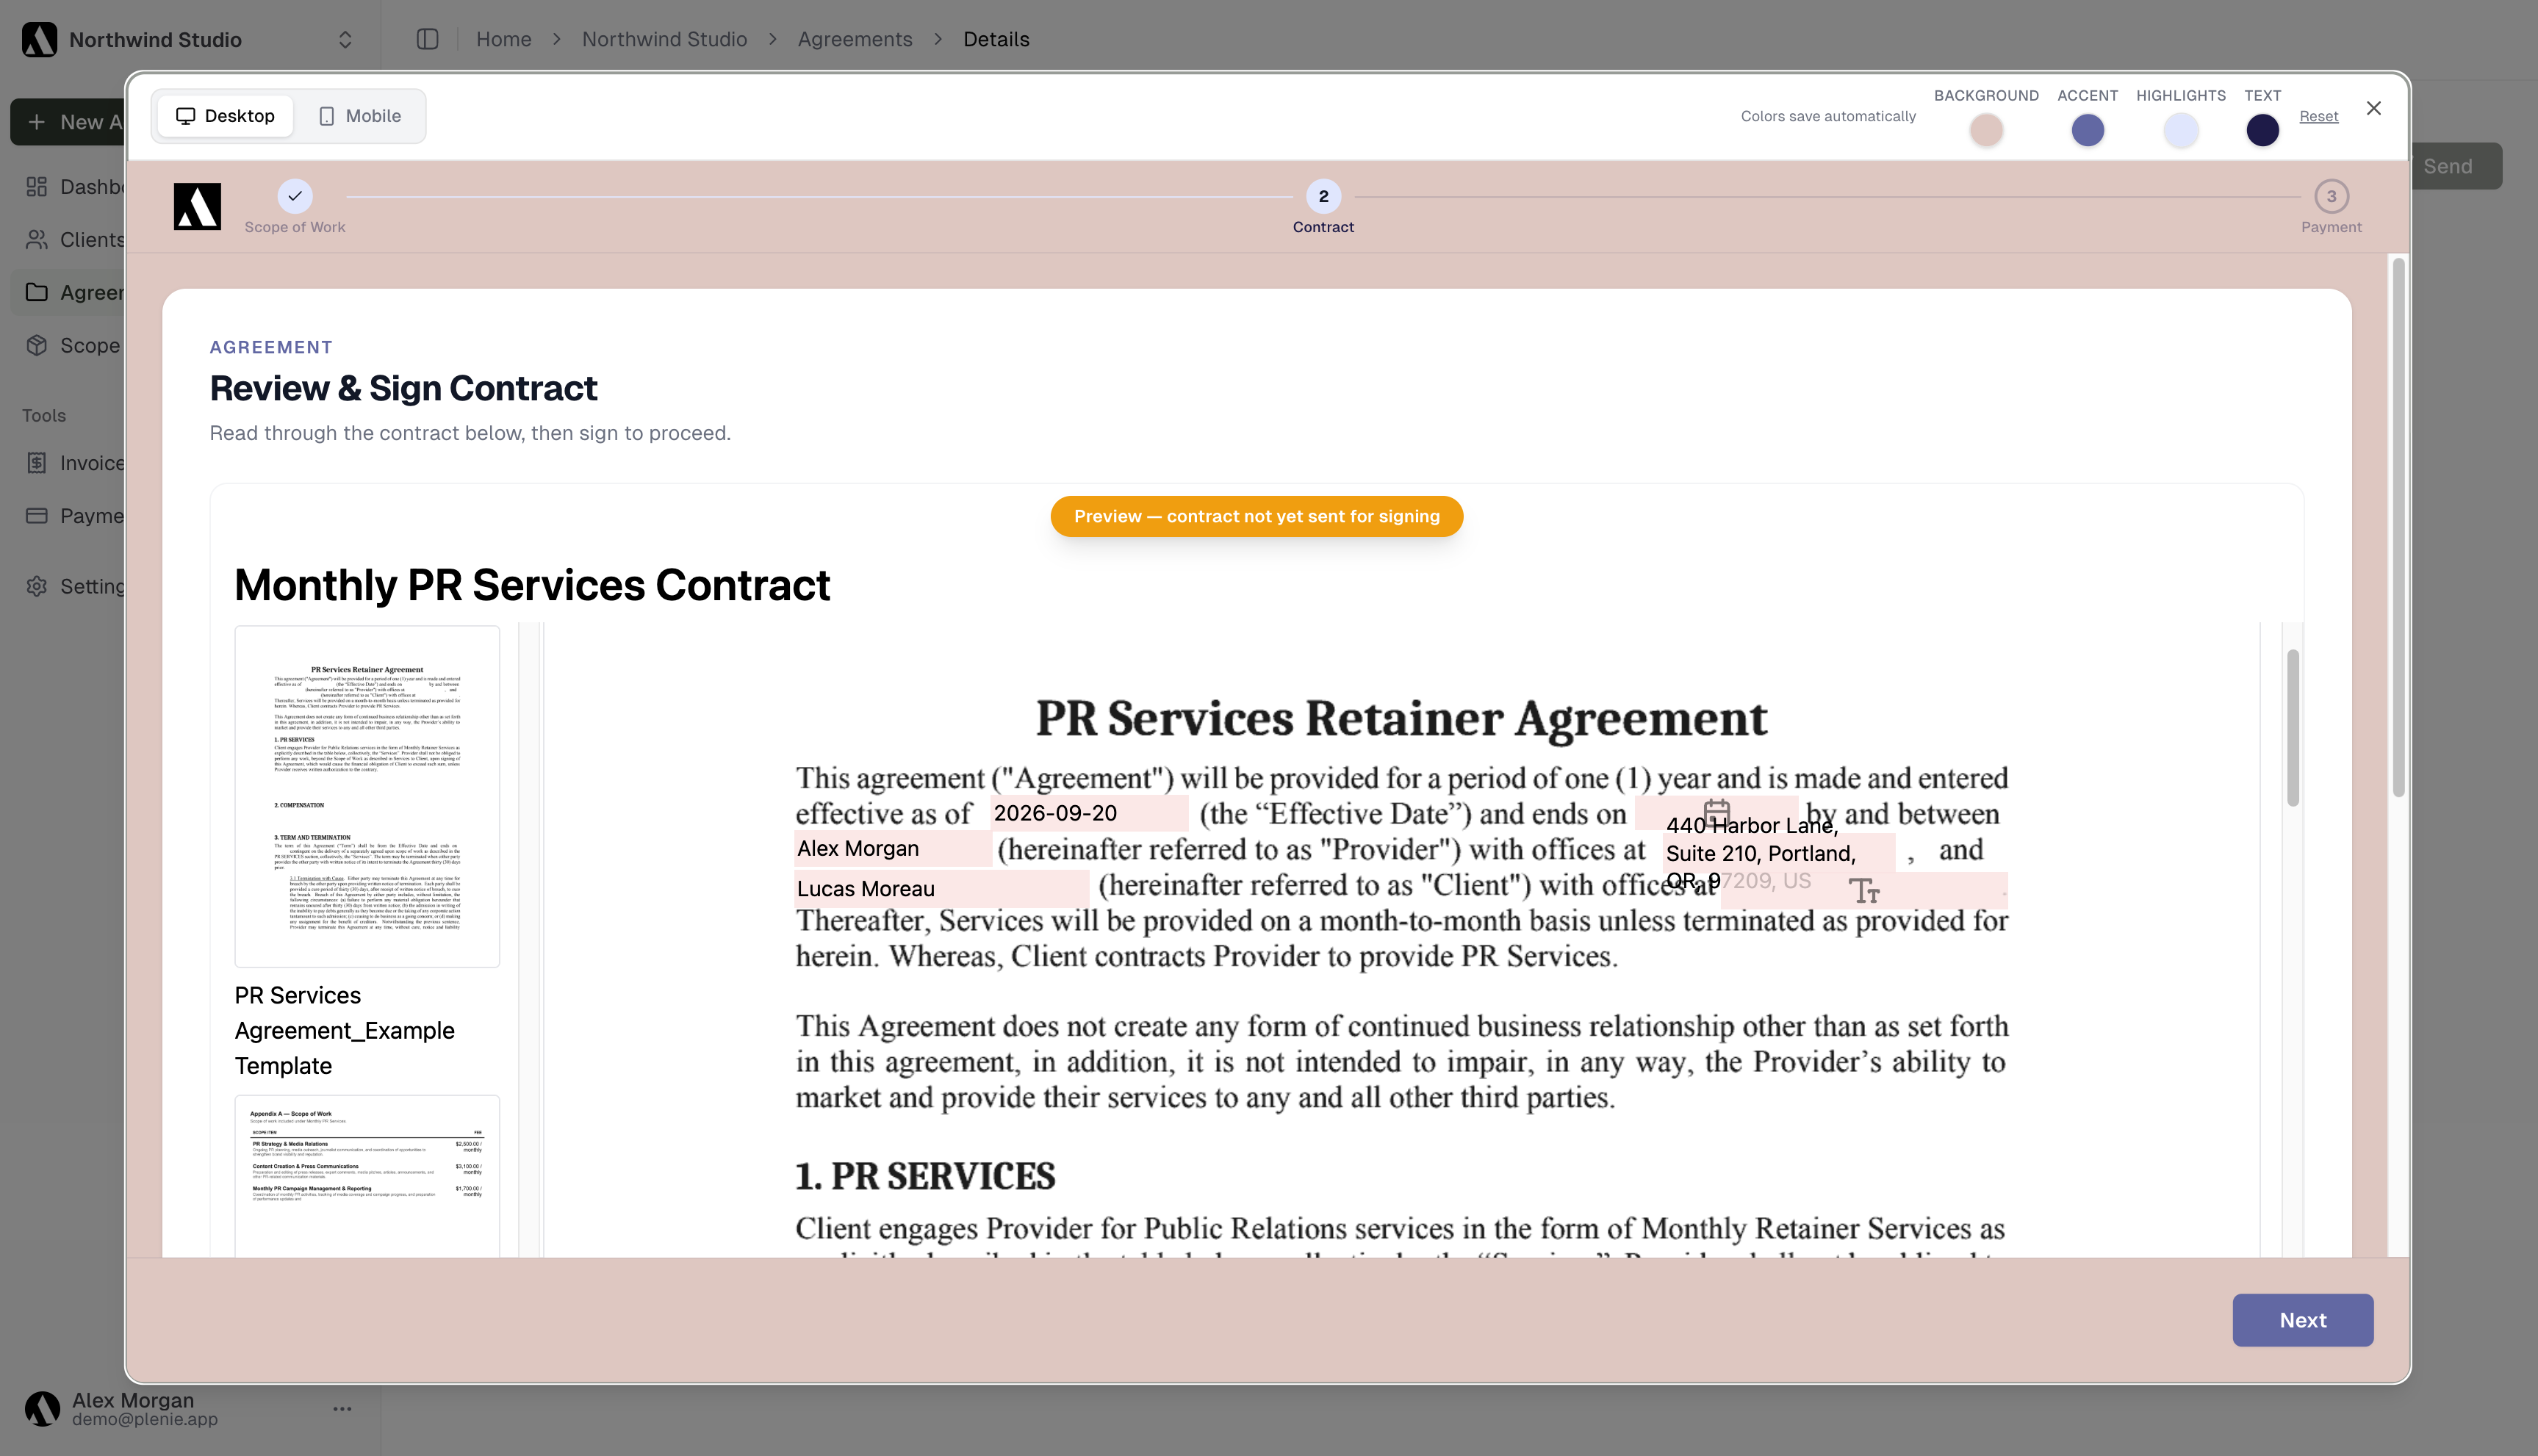Open Clients in the sidebar

75,240
